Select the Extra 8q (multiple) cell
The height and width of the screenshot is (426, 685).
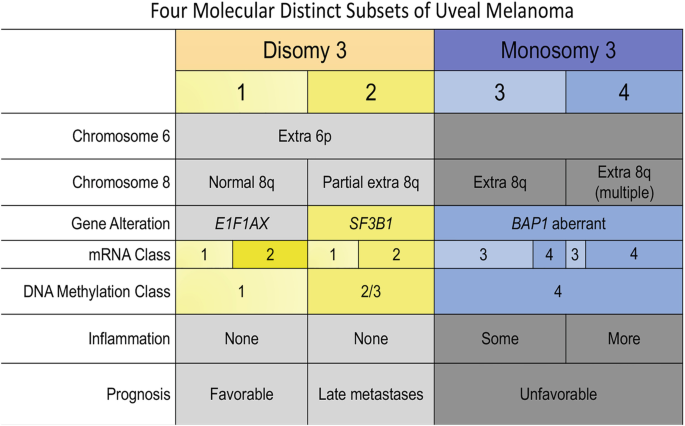pyautogui.click(x=624, y=182)
